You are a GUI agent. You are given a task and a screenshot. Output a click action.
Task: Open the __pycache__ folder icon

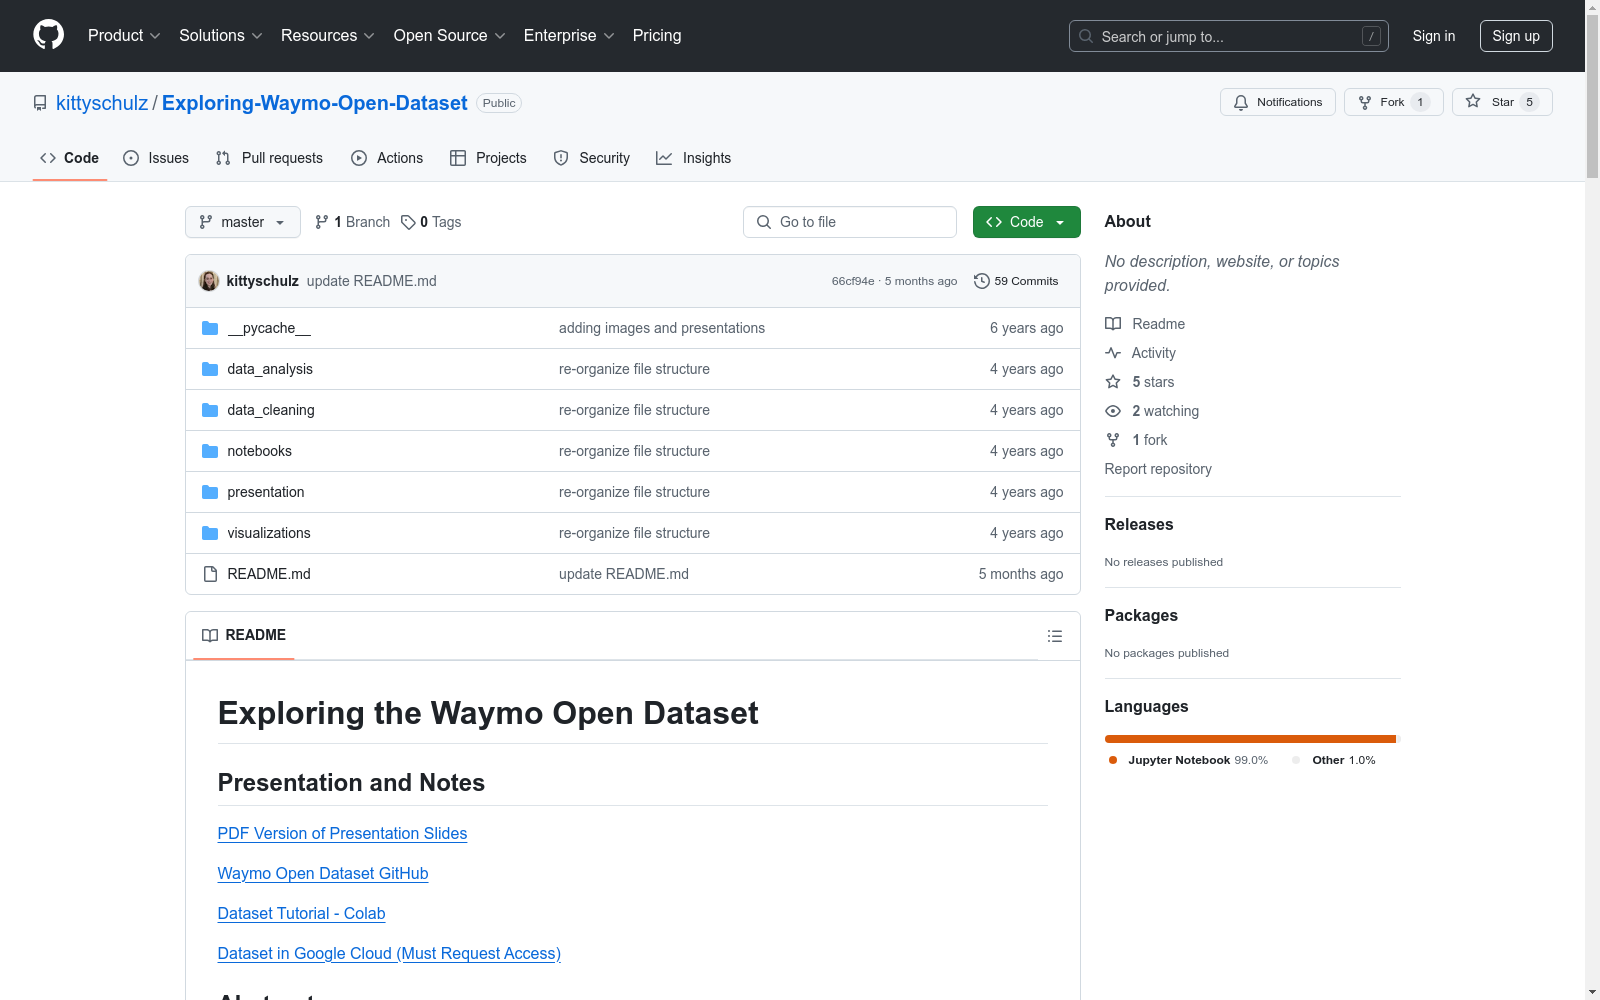click(210, 328)
